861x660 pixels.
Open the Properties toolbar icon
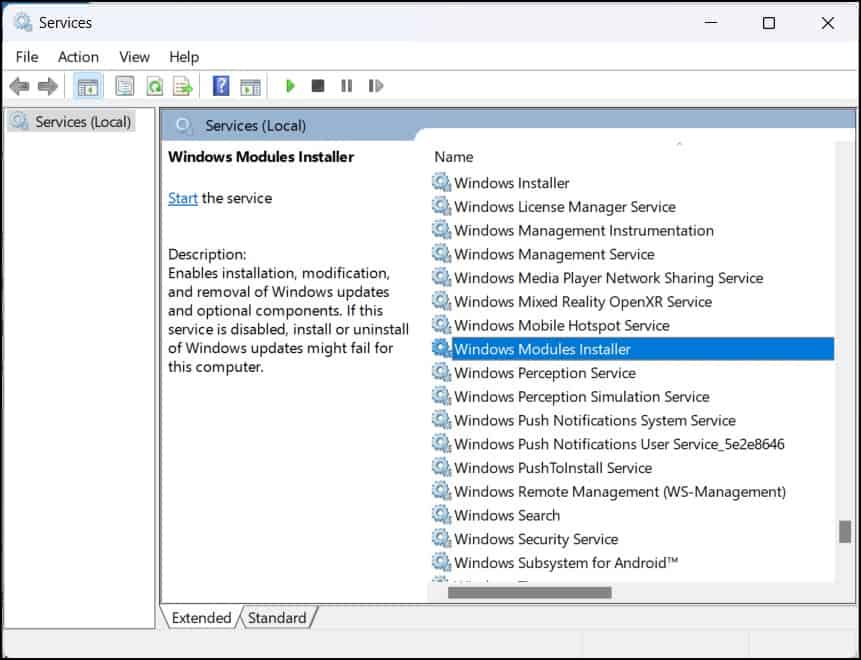click(125, 86)
